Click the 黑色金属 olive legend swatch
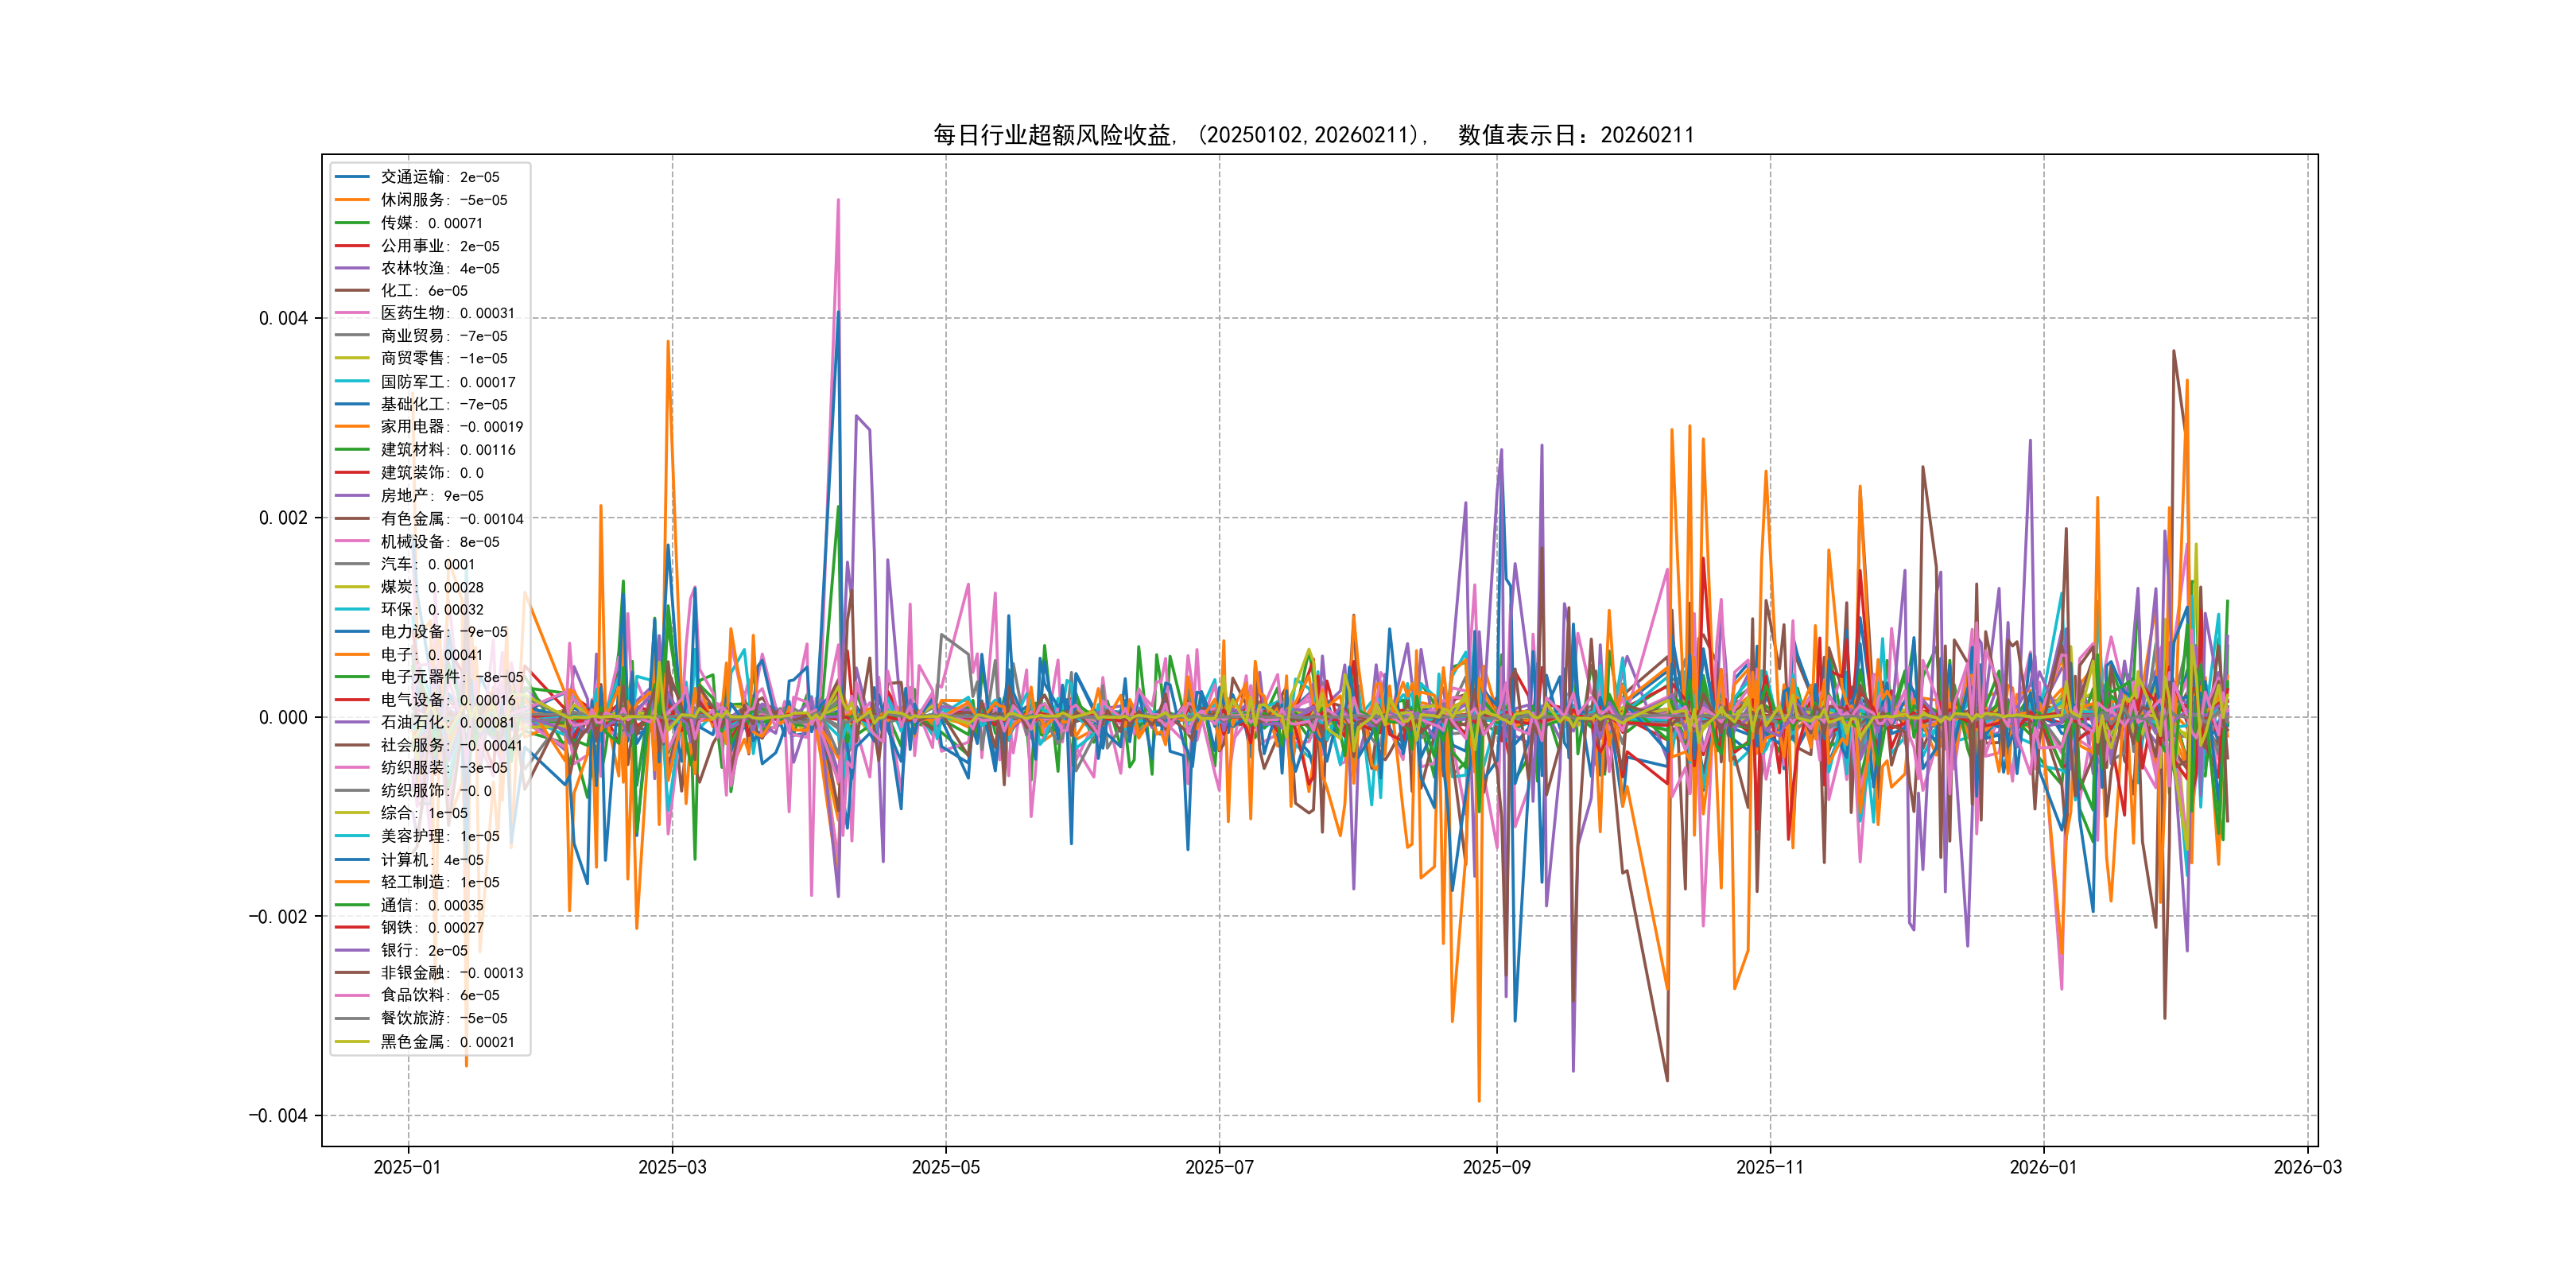The height and width of the screenshot is (1288, 2576). 352,1041
